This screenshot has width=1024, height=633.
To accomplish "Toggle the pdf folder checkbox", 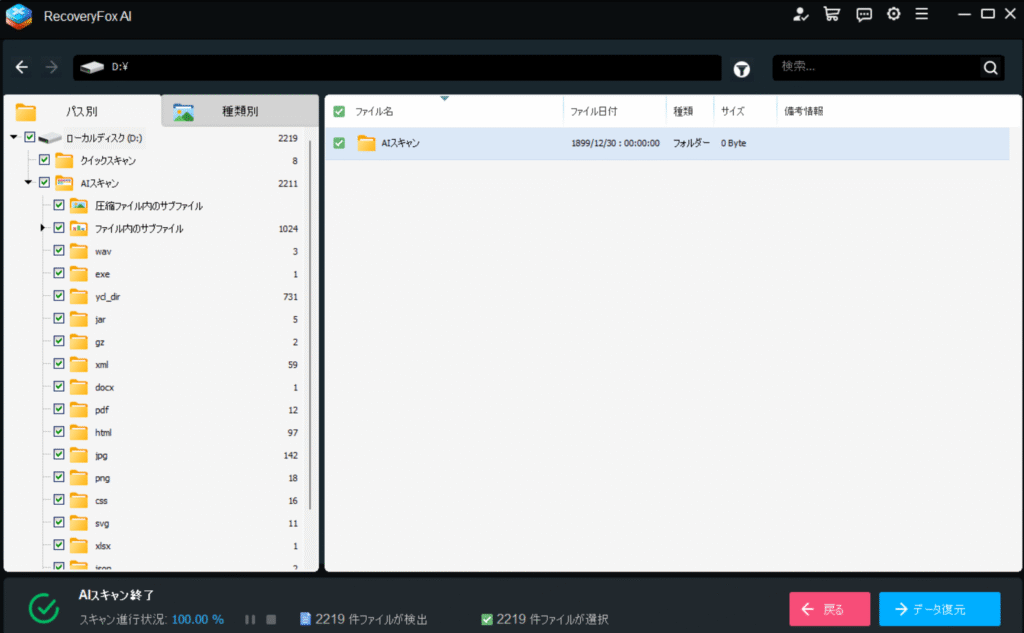I will click(59, 409).
